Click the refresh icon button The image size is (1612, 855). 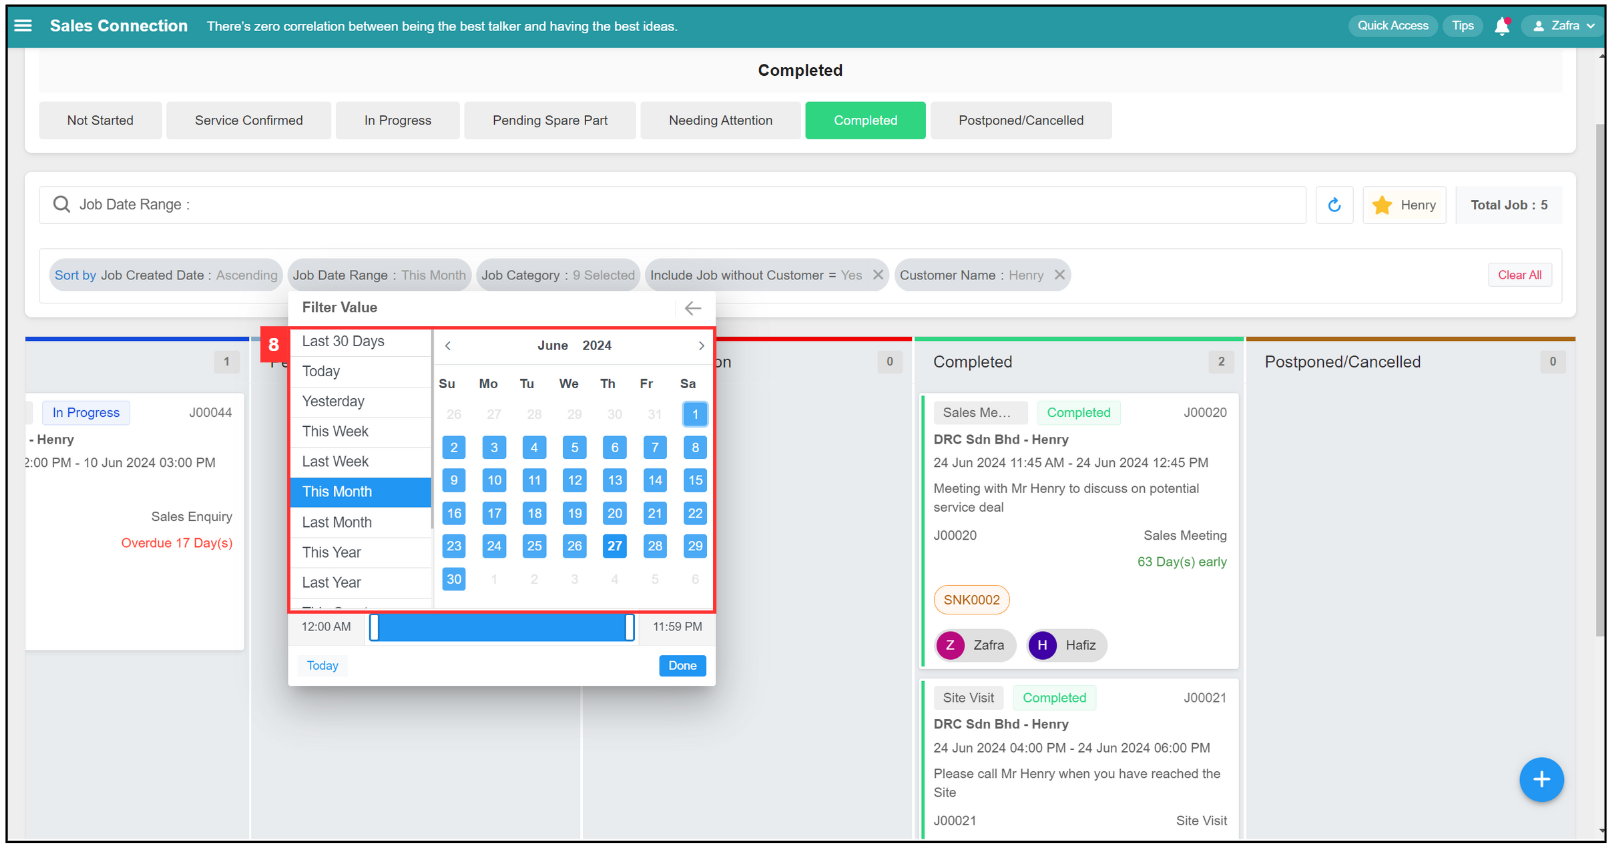(x=1334, y=205)
